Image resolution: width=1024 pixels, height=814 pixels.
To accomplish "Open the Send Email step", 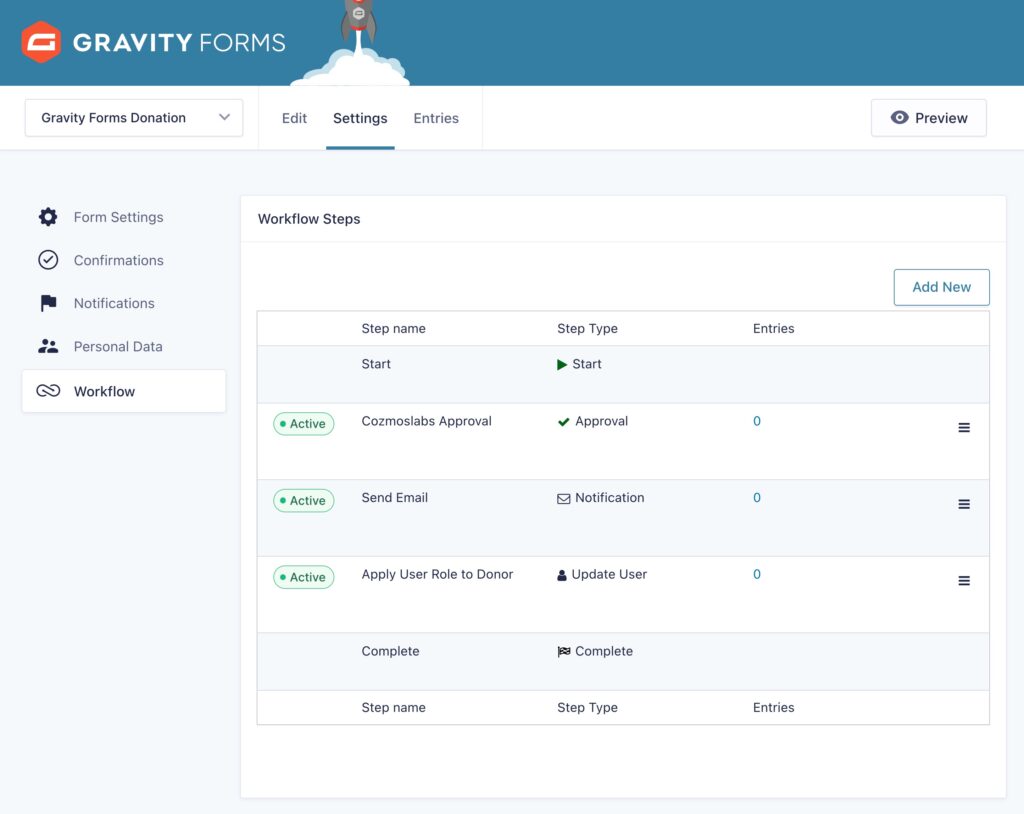I will click(x=394, y=498).
